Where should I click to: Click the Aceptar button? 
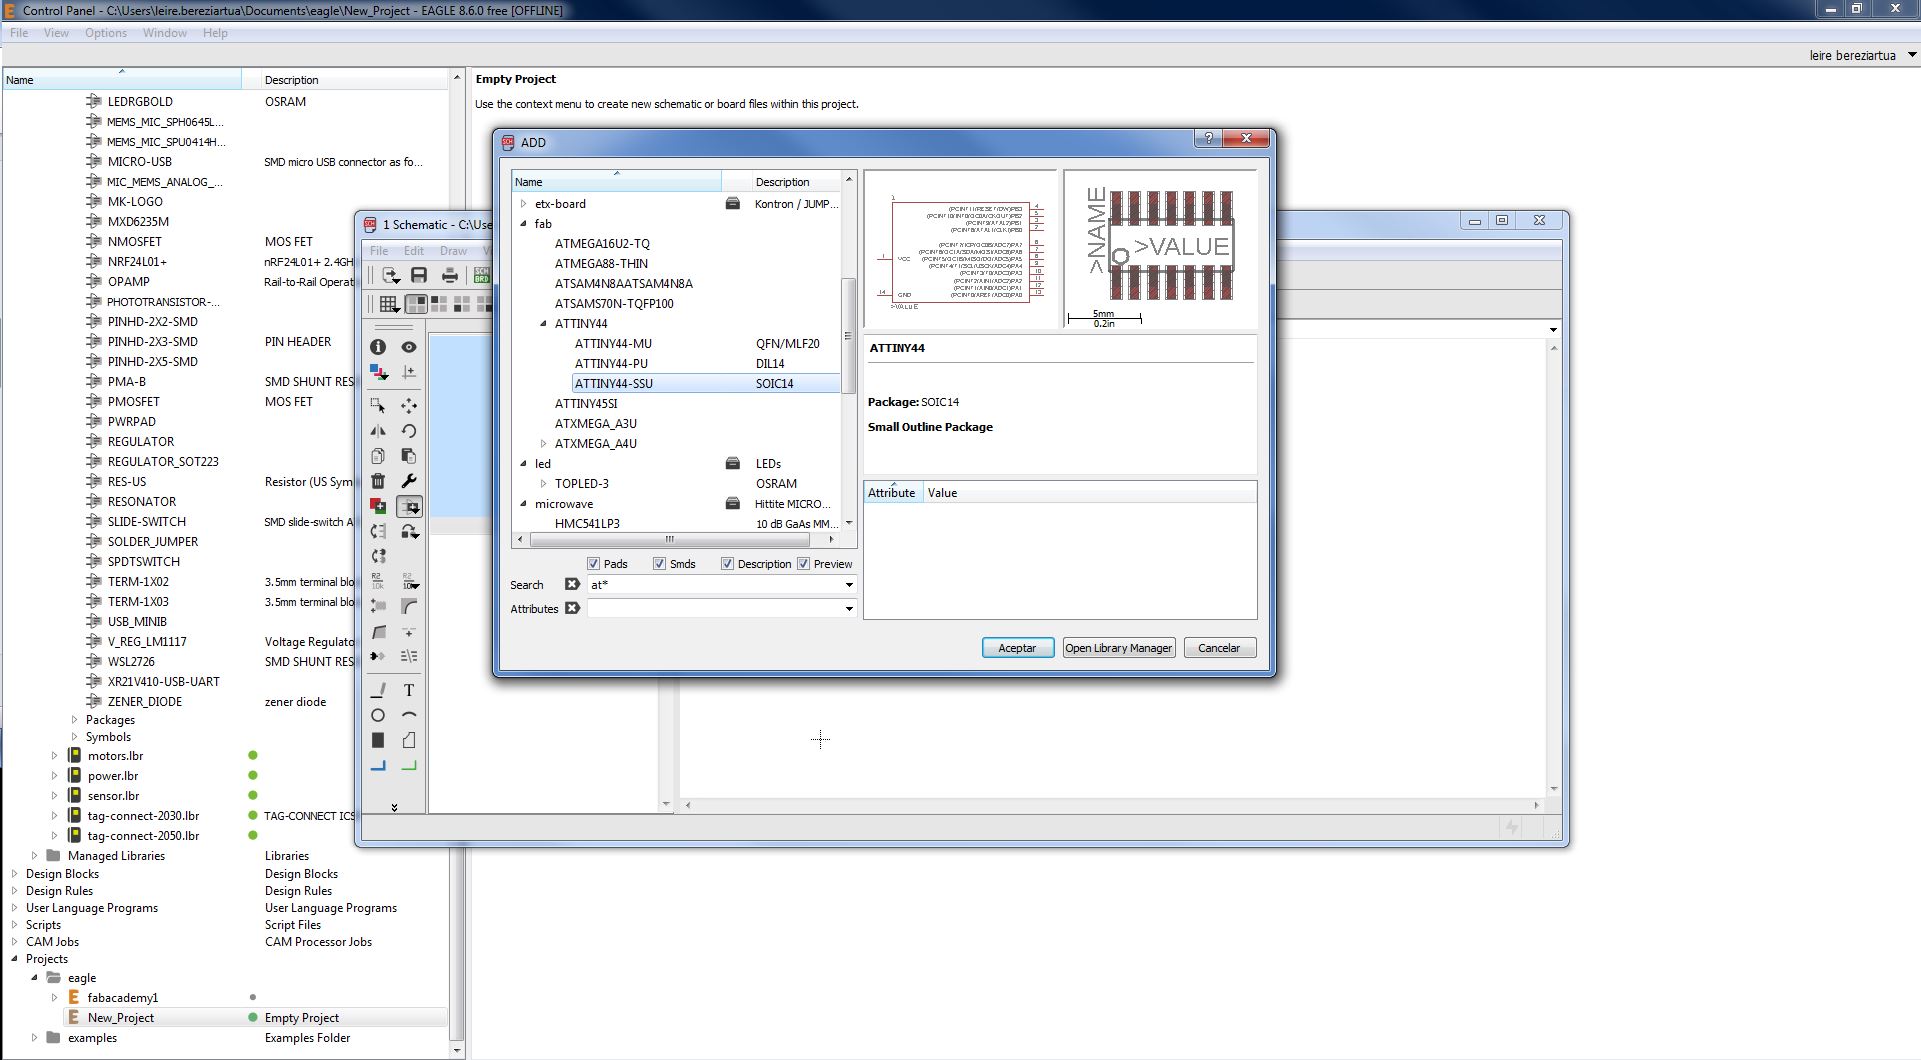[x=1017, y=648]
